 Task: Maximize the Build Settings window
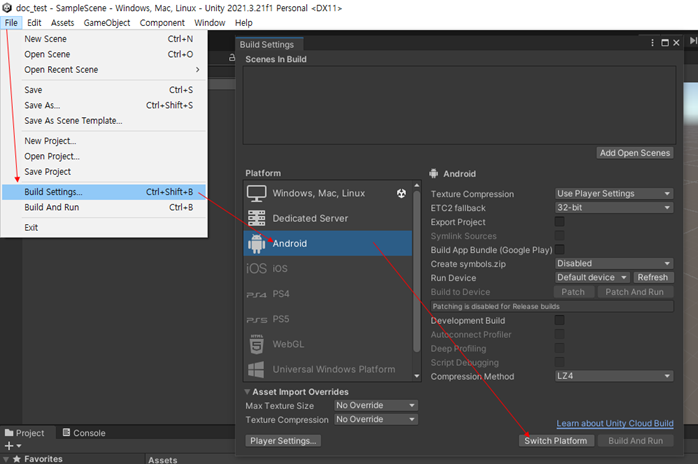point(665,43)
